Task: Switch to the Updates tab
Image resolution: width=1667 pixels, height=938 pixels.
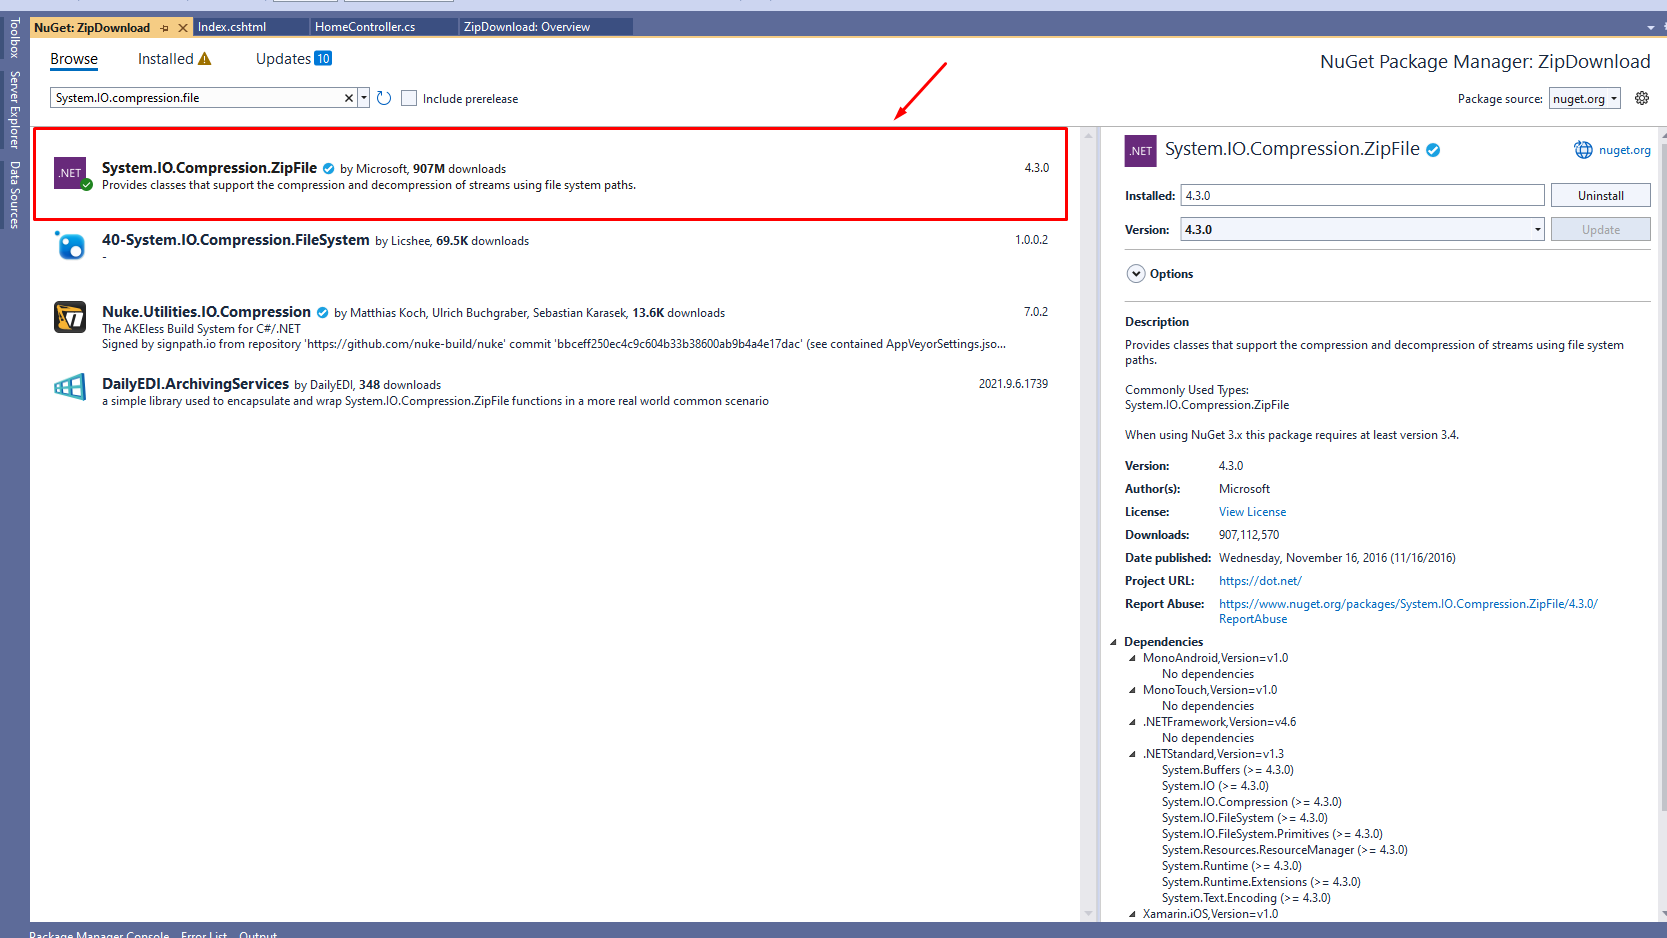Action: [283, 59]
